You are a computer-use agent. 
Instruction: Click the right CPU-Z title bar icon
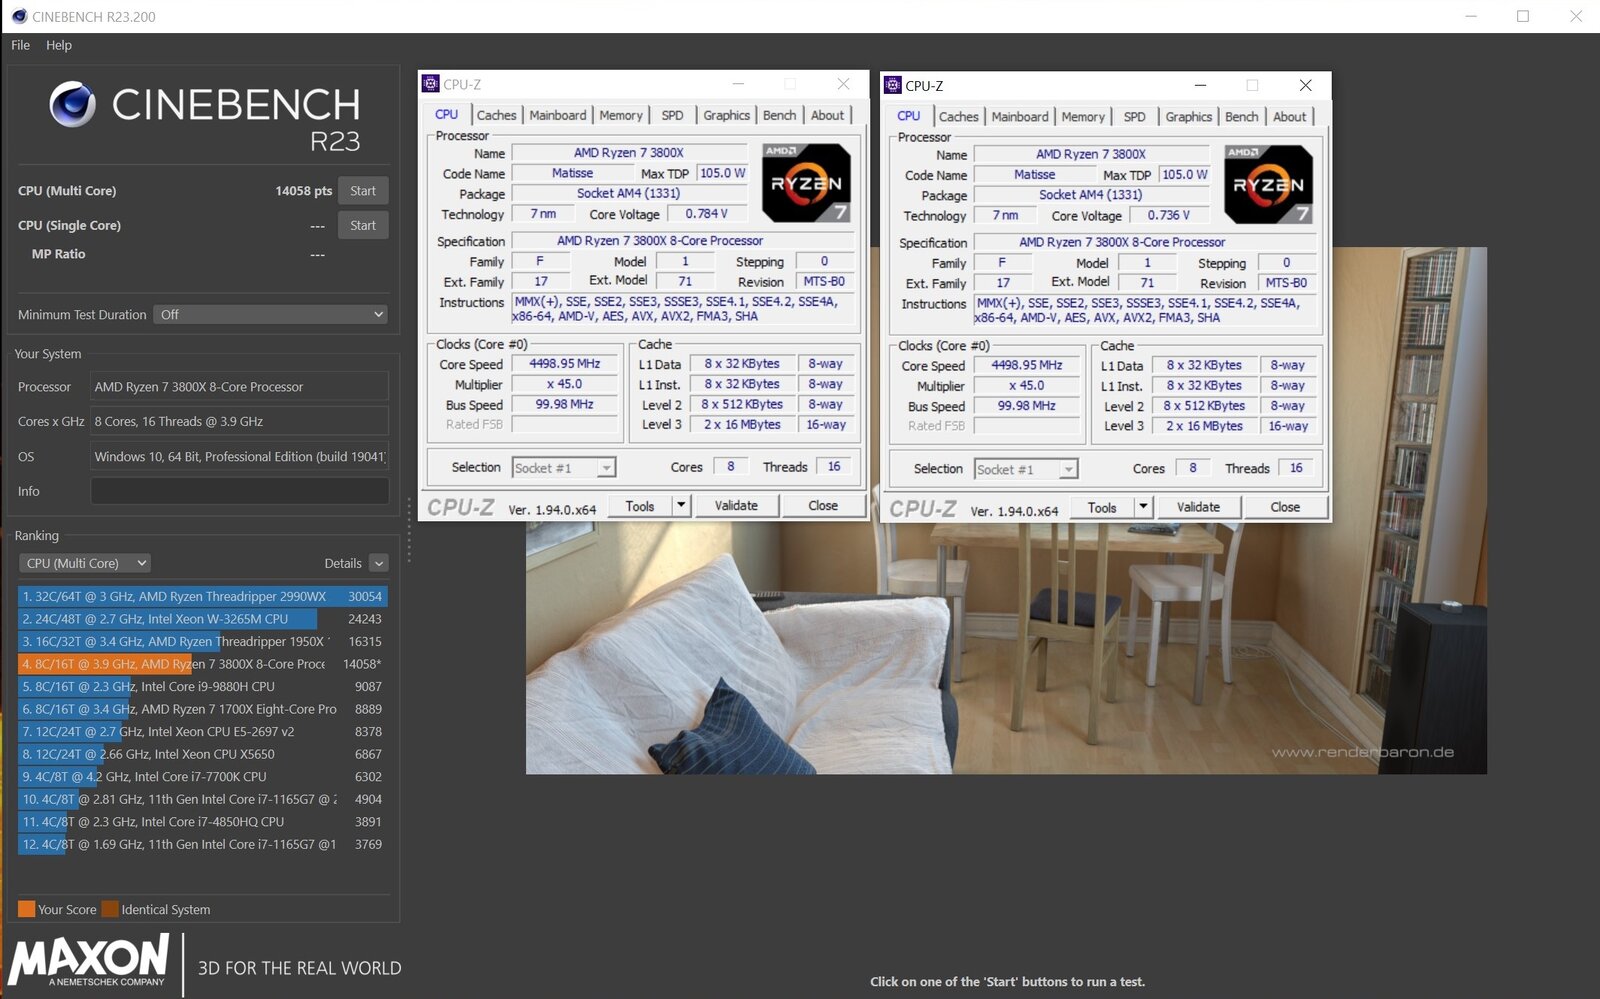tap(893, 85)
